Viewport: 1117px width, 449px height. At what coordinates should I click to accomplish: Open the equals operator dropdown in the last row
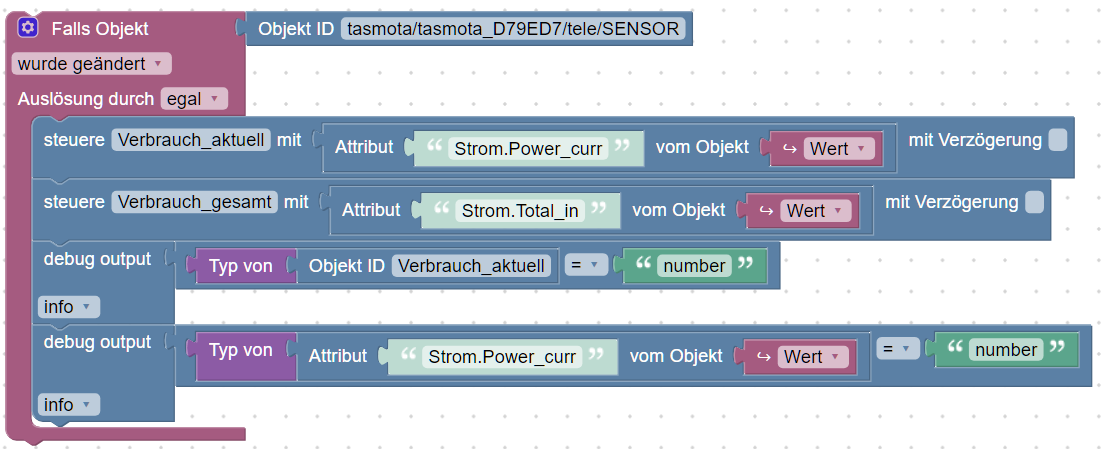pyautogui.click(x=897, y=350)
